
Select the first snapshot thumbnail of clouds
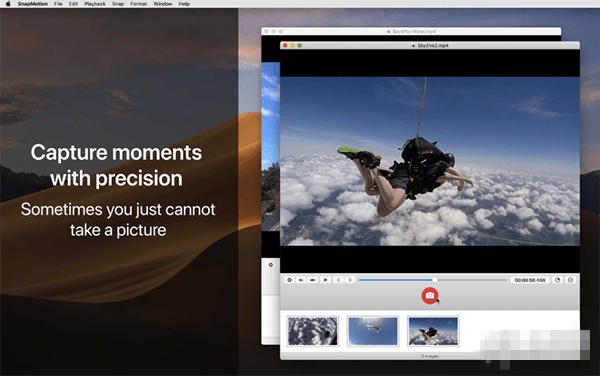point(313,331)
